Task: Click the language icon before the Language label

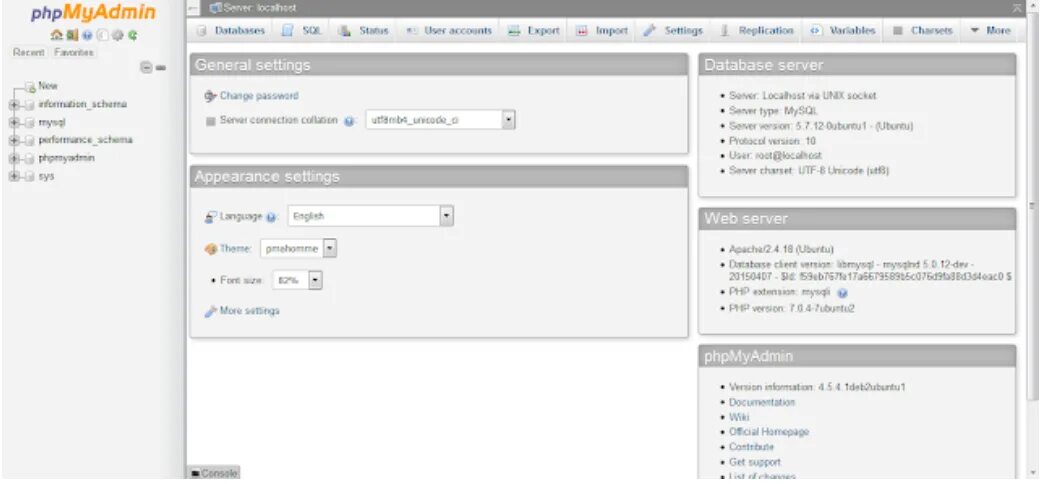Action: 210,217
